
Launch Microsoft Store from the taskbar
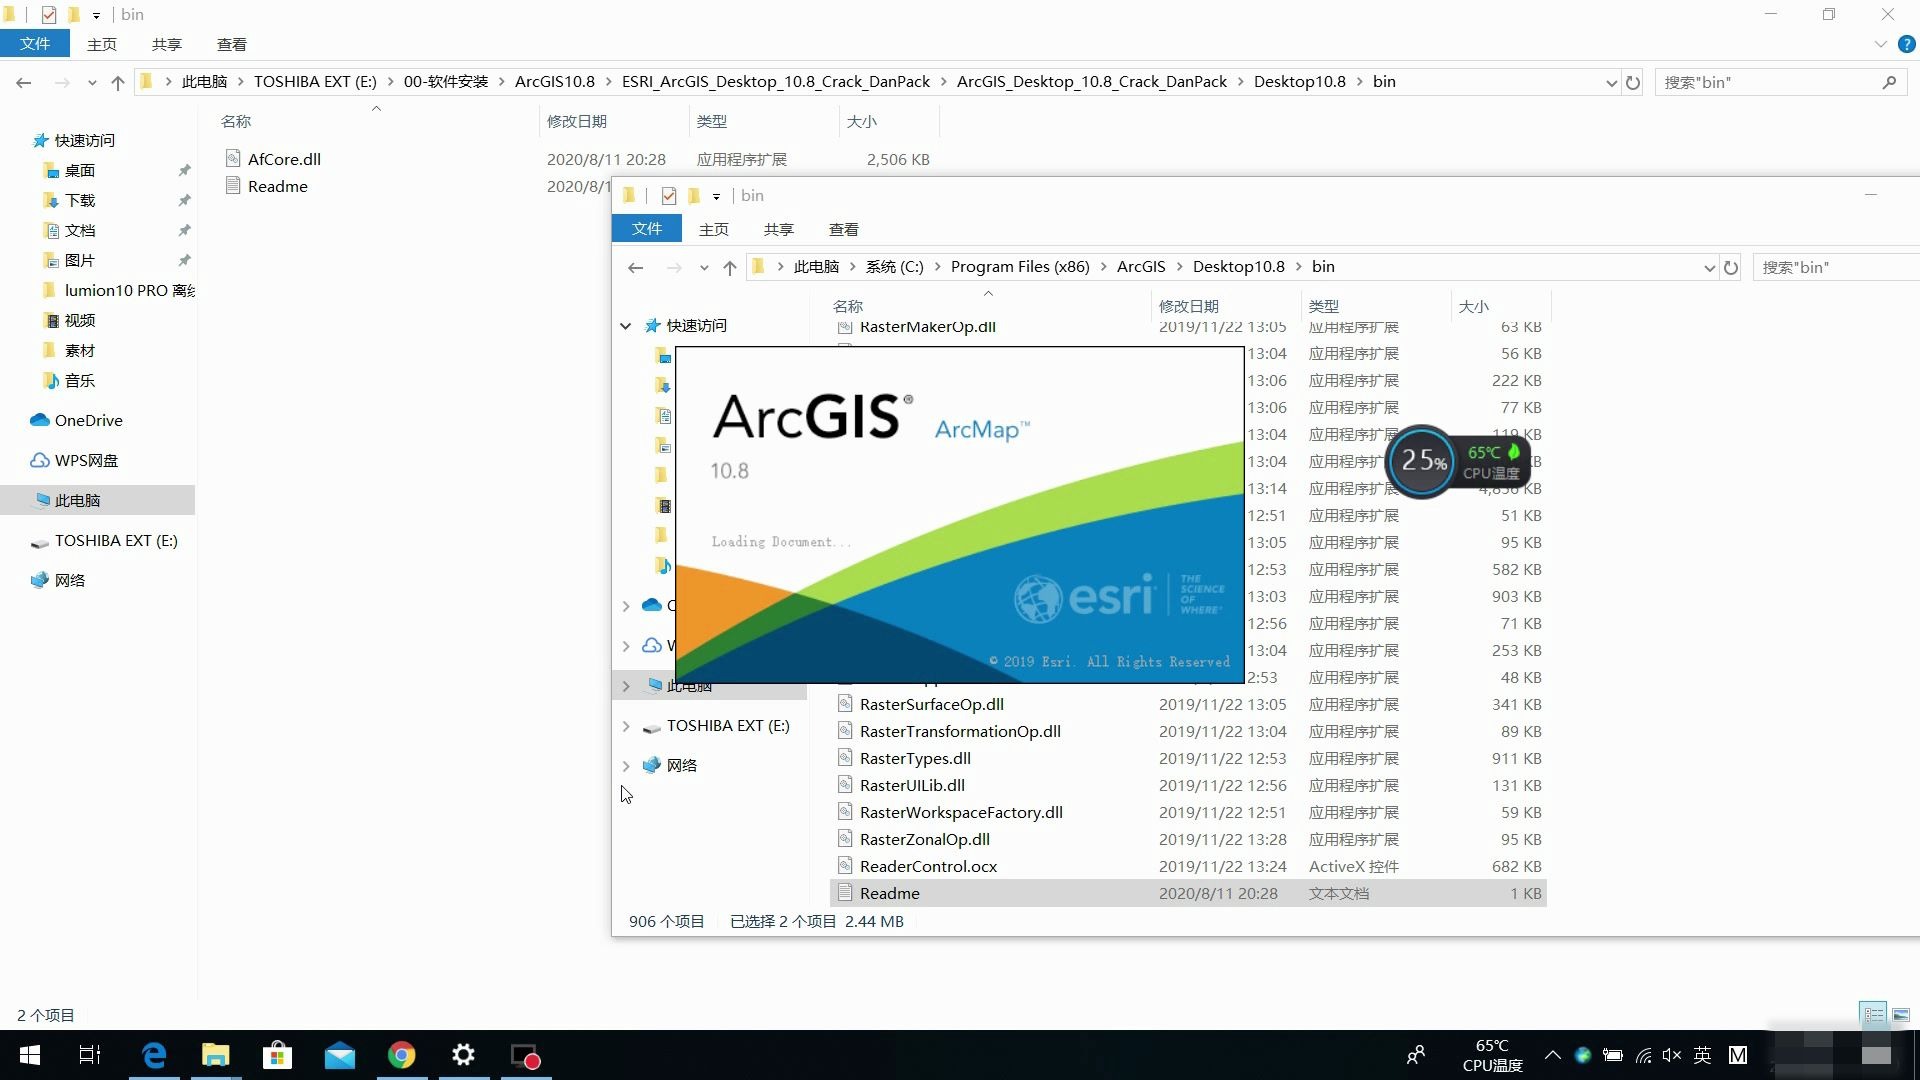pyautogui.click(x=277, y=1055)
